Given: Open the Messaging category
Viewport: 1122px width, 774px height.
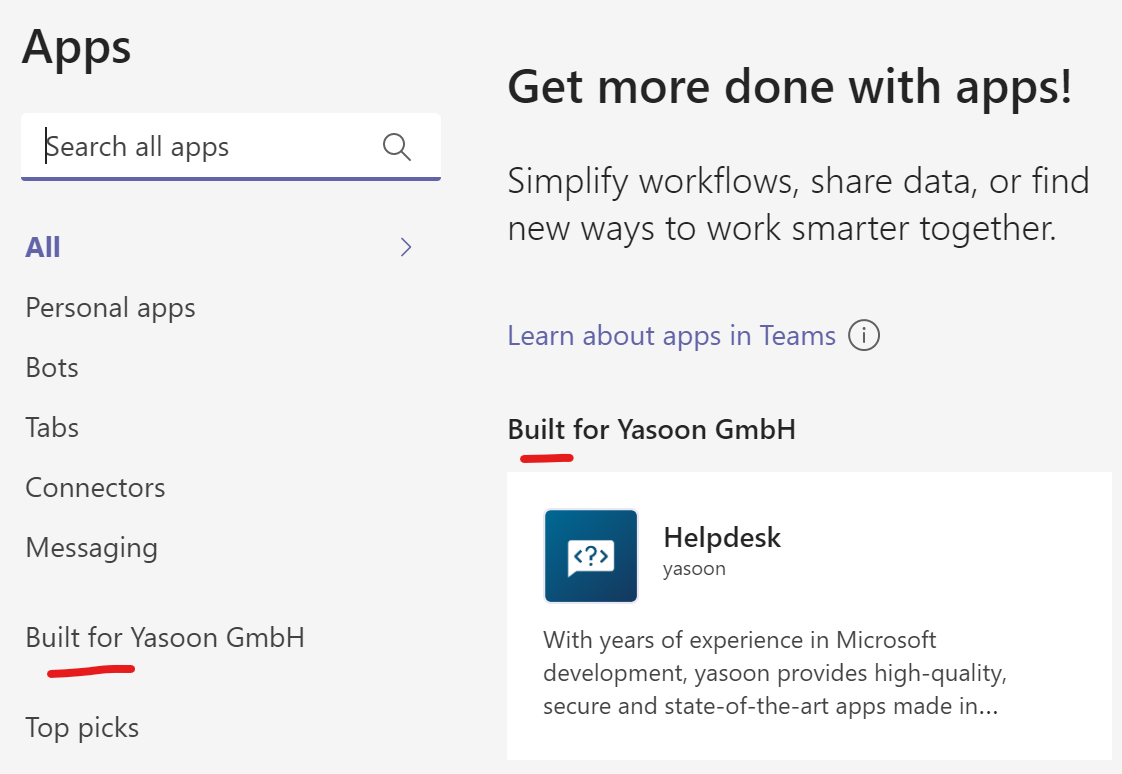Looking at the screenshot, I should point(91,548).
